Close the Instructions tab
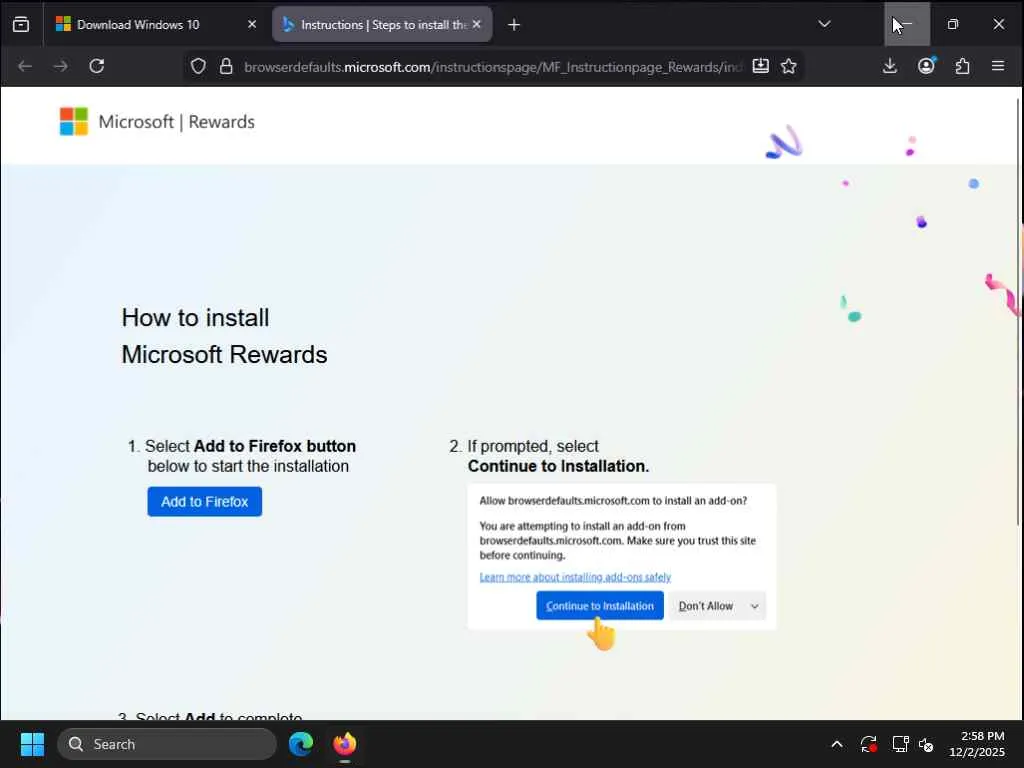 (477, 25)
